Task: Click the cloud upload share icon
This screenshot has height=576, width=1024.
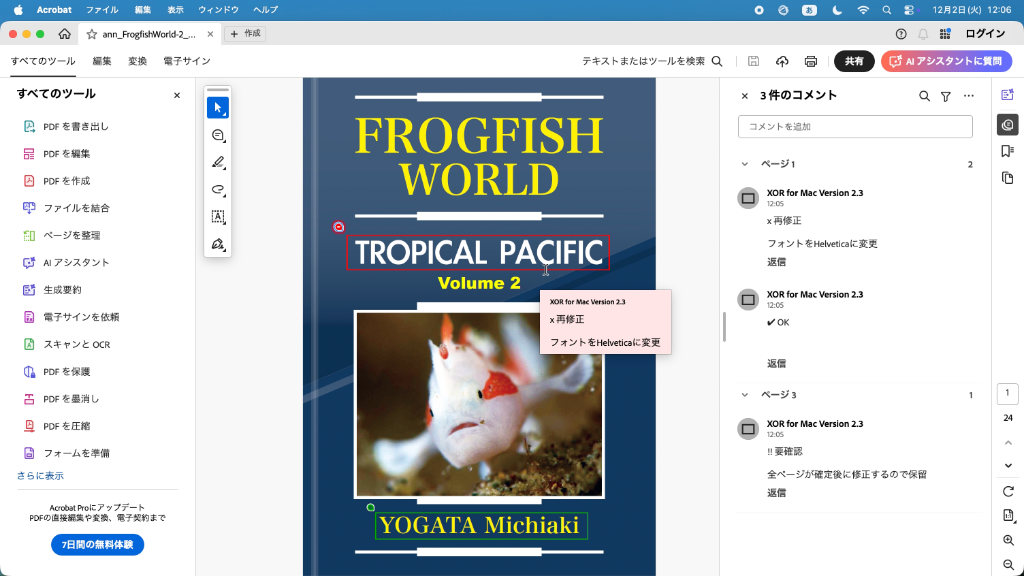Action: click(x=781, y=61)
